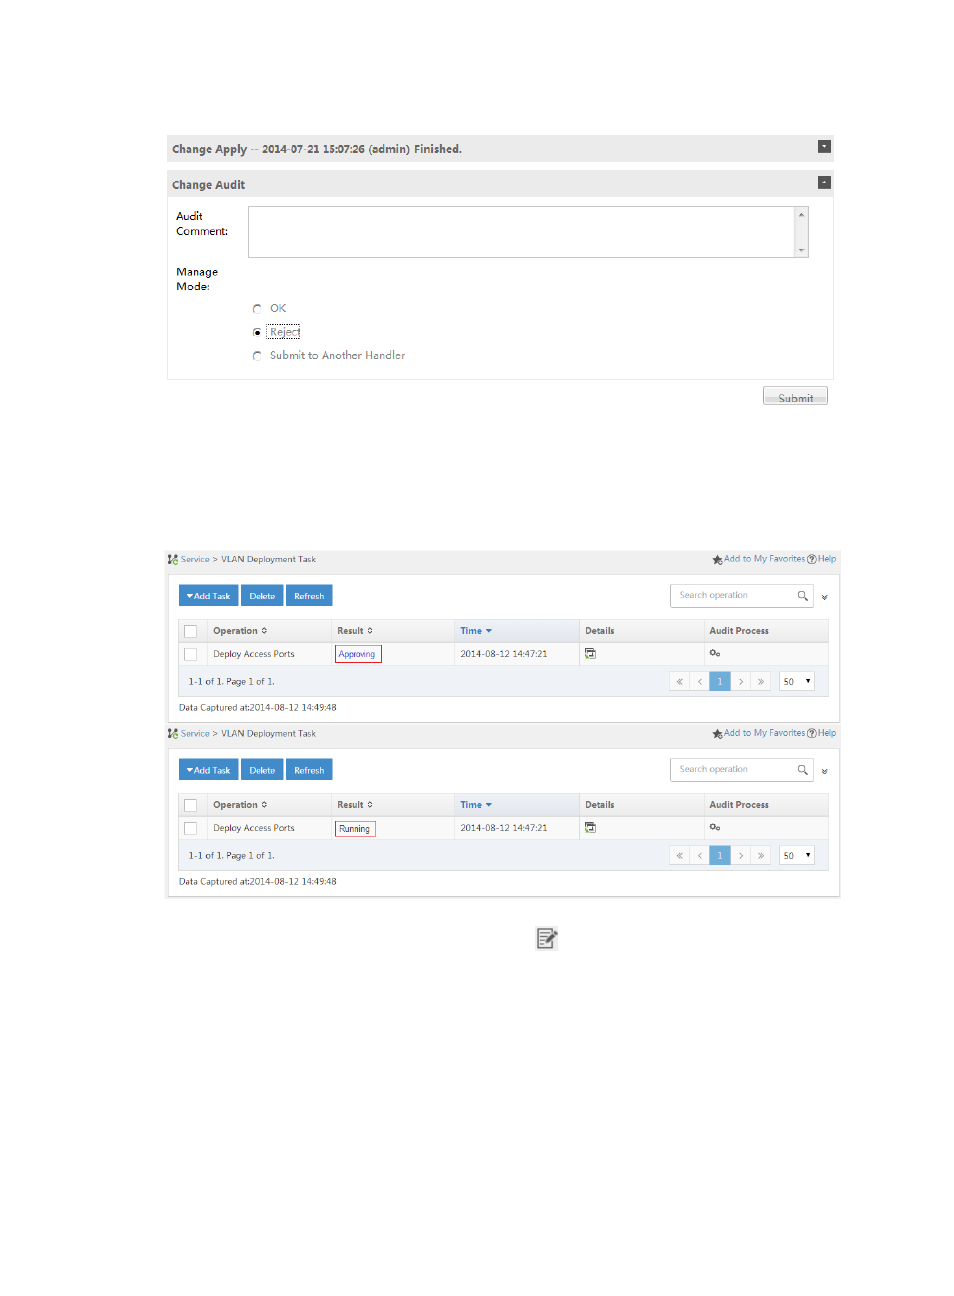Click Delete in the Approving task list
The image size is (954, 1296).
[x=262, y=596]
